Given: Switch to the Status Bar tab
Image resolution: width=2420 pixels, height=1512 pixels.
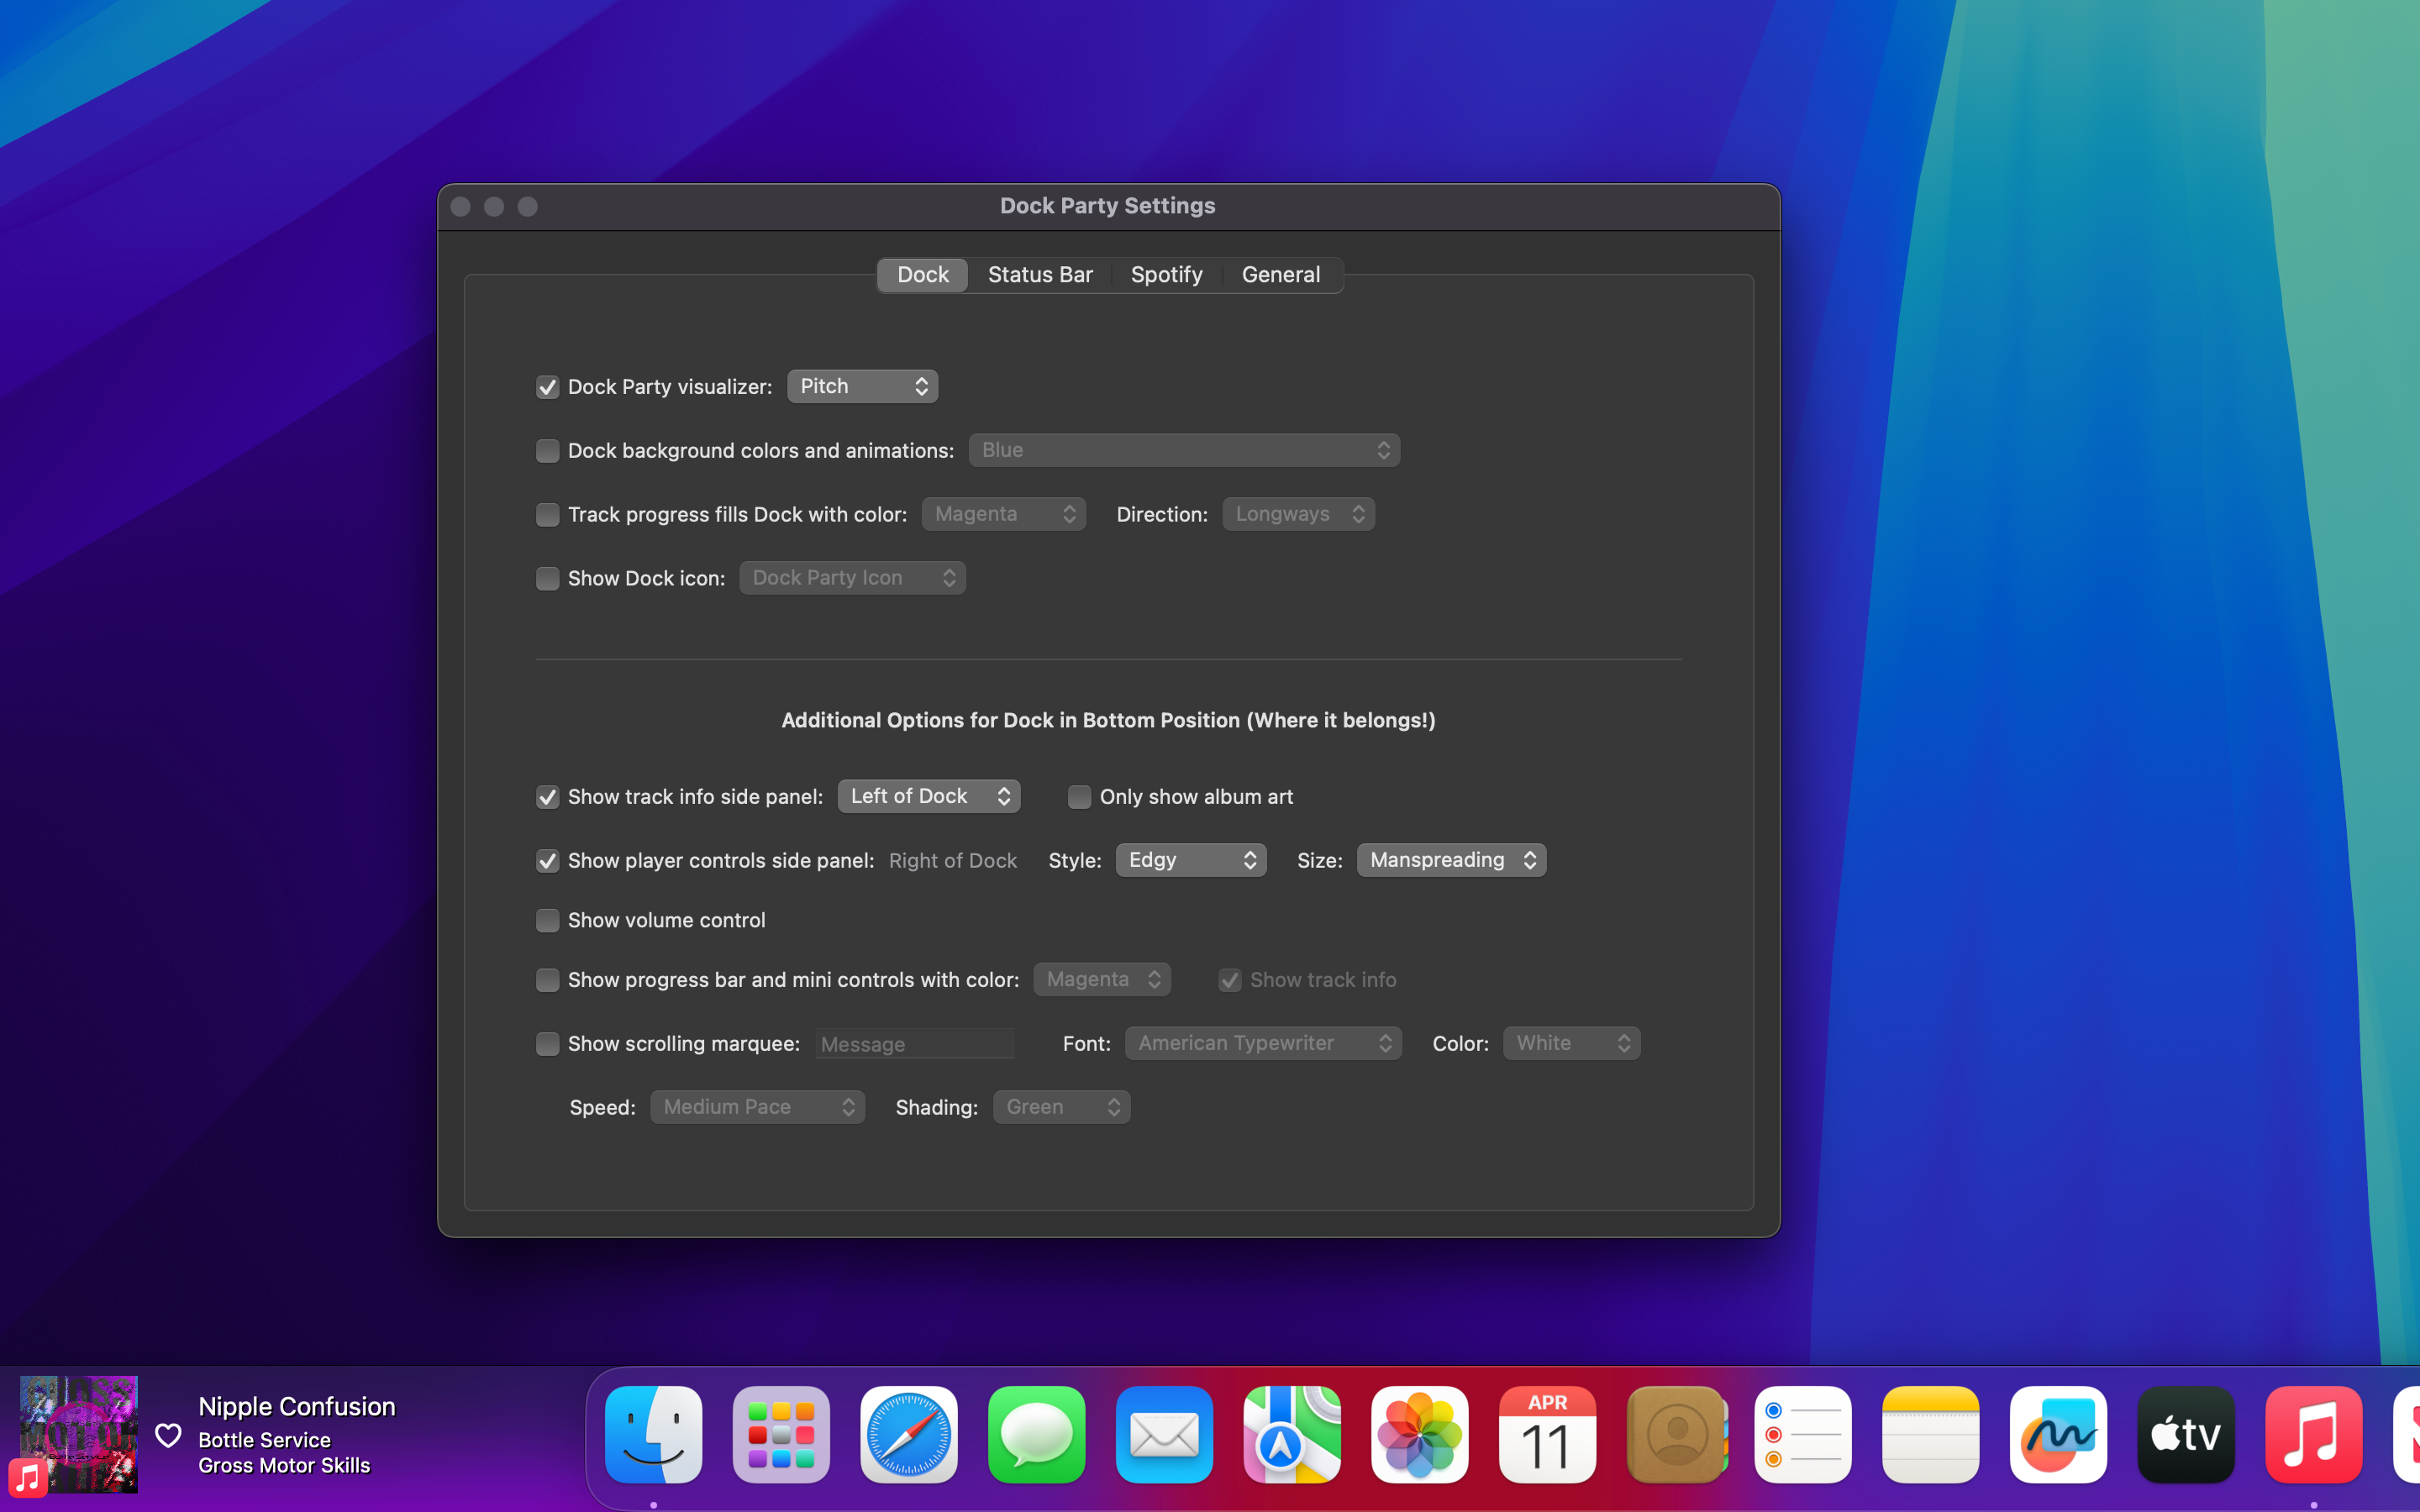Looking at the screenshot, I should point(1040,274).
